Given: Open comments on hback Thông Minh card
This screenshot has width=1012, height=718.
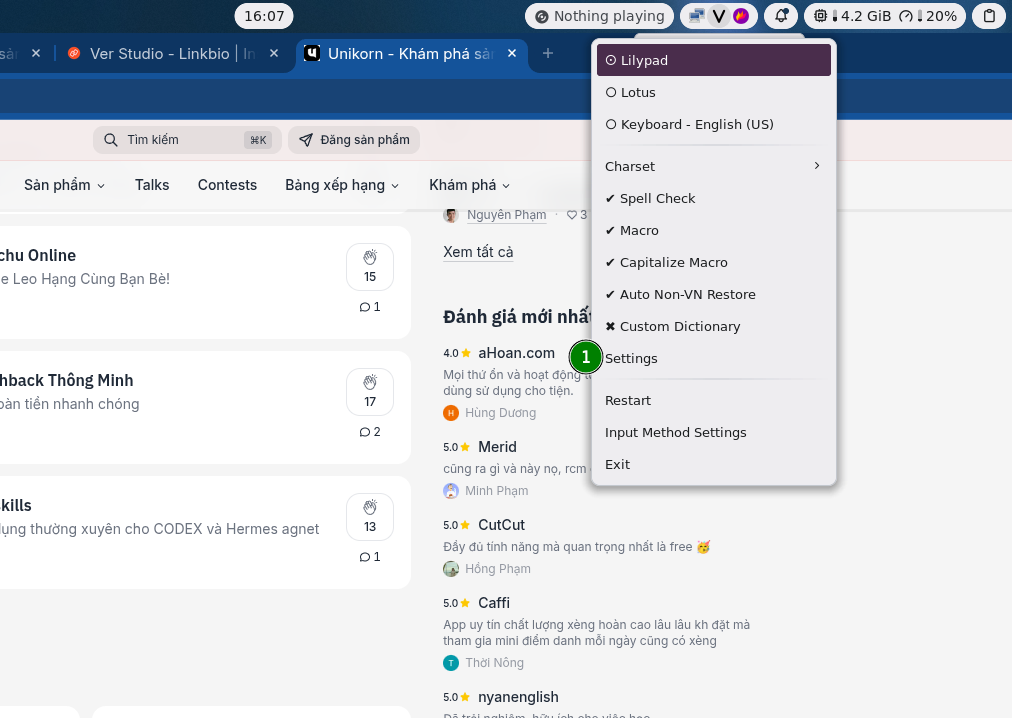Looking at the screenshot, I should [x=370, y=432].
